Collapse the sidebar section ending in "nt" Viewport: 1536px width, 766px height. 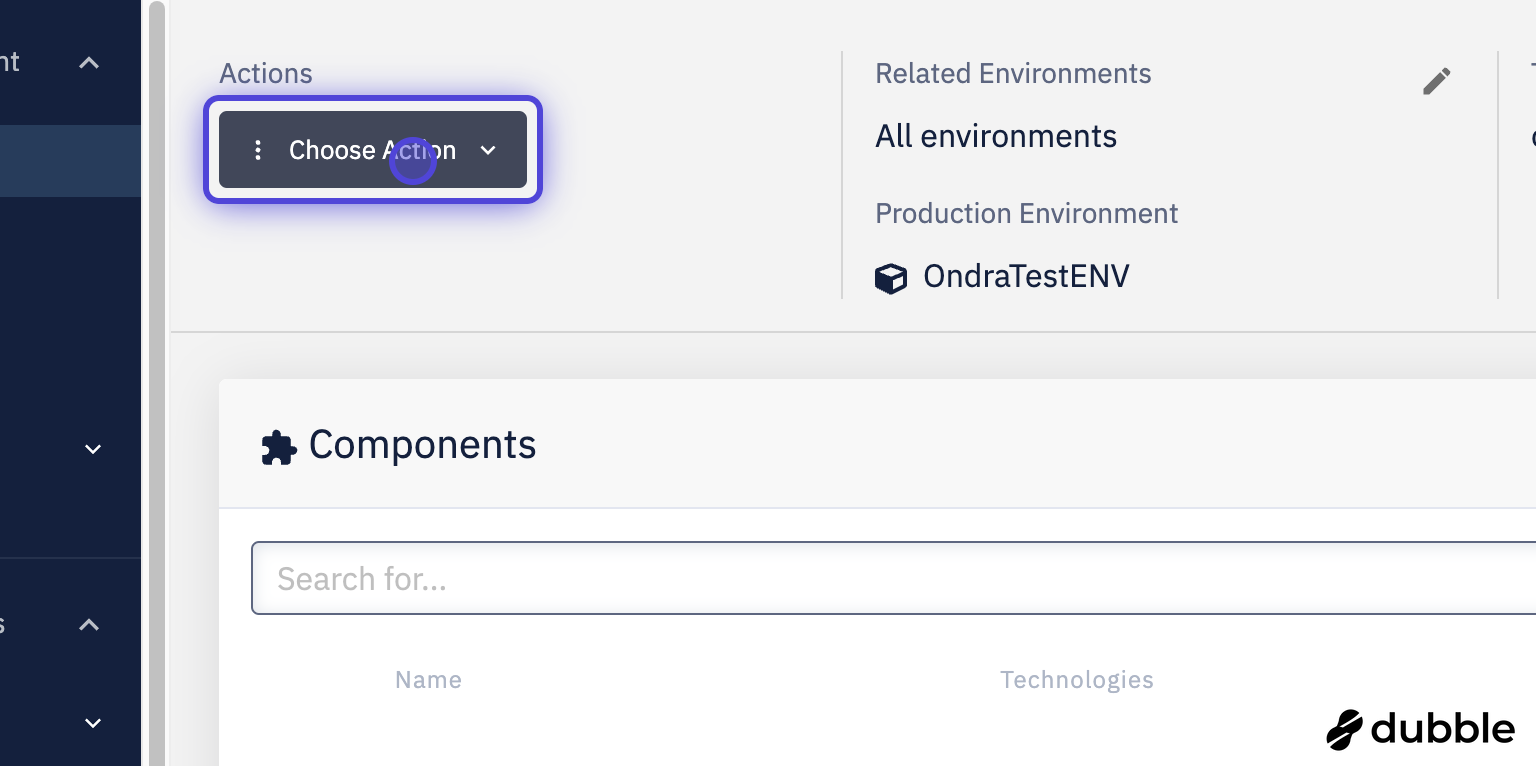pyautogui.click(x=89, y=63)
